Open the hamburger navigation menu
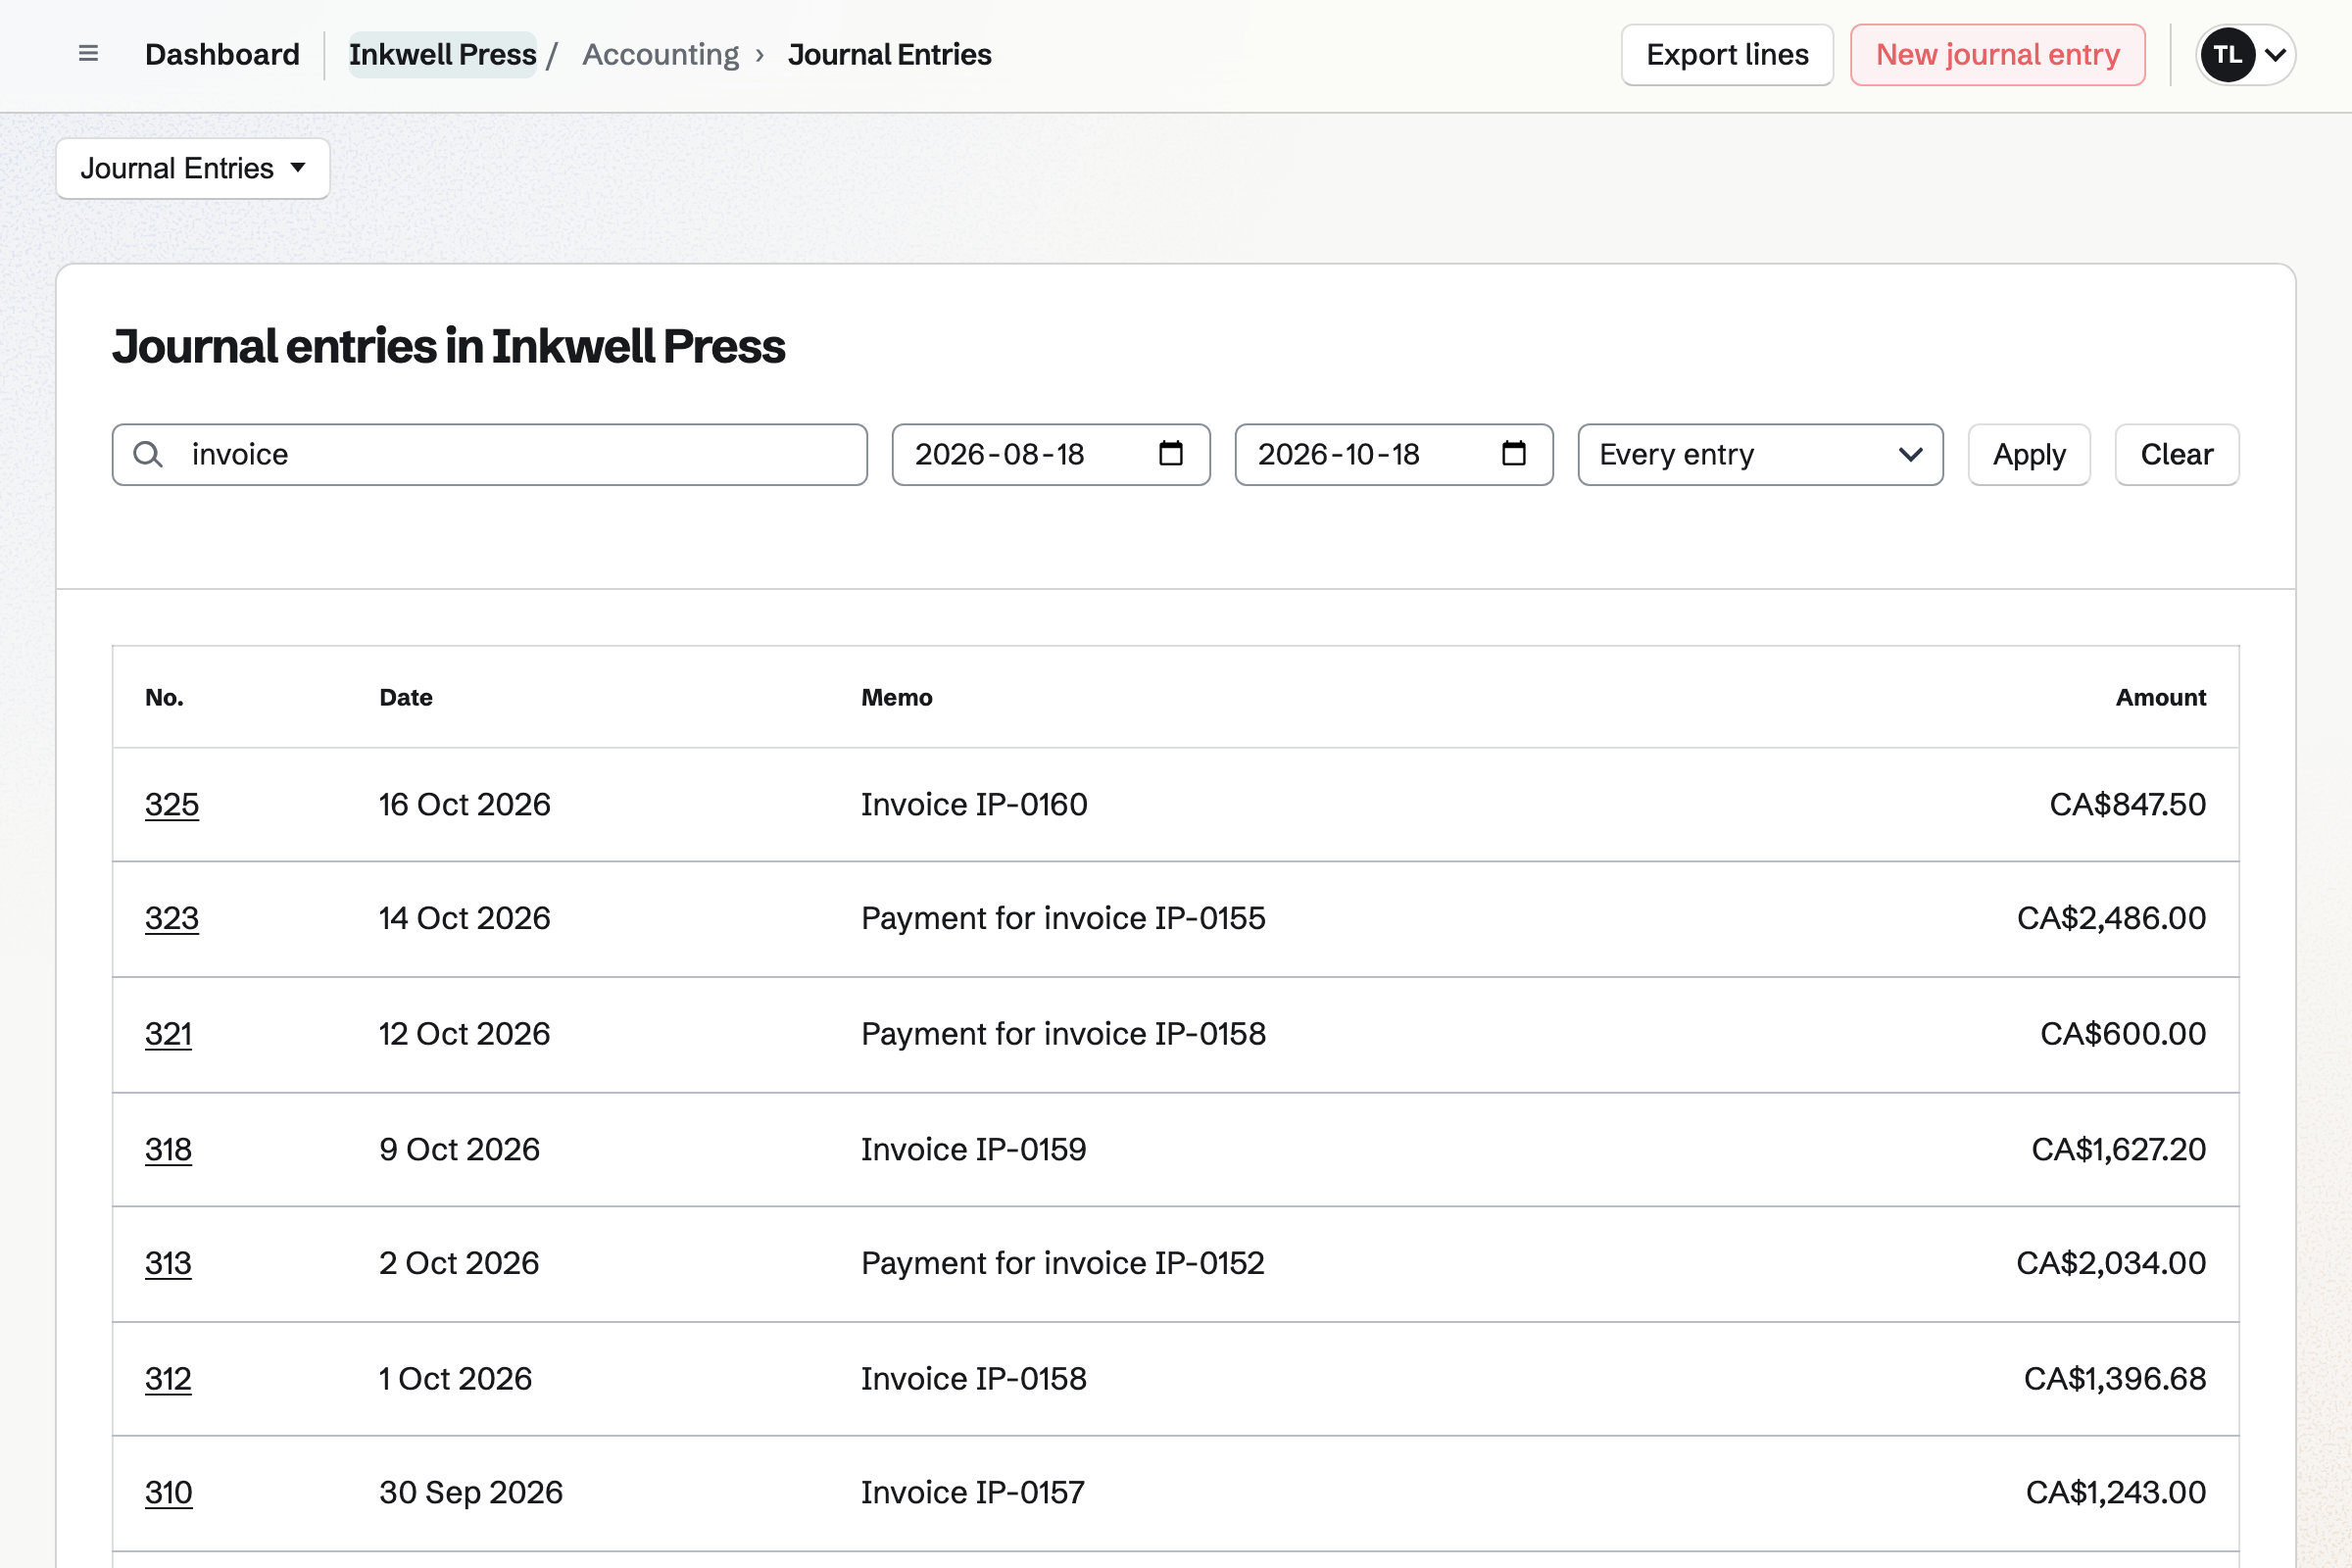2352x1568 pixels. point(88,54)
